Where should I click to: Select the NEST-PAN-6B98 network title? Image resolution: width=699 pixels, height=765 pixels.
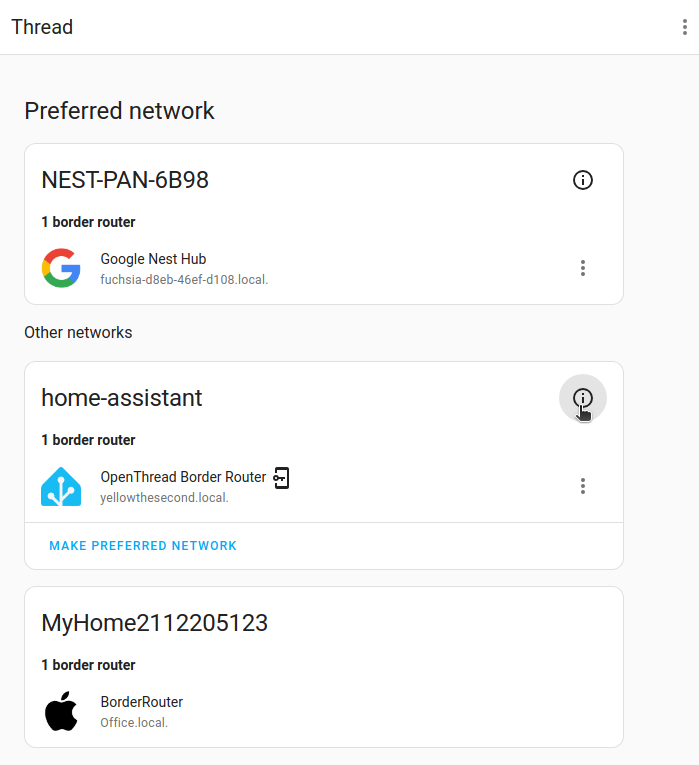[125, 180]
